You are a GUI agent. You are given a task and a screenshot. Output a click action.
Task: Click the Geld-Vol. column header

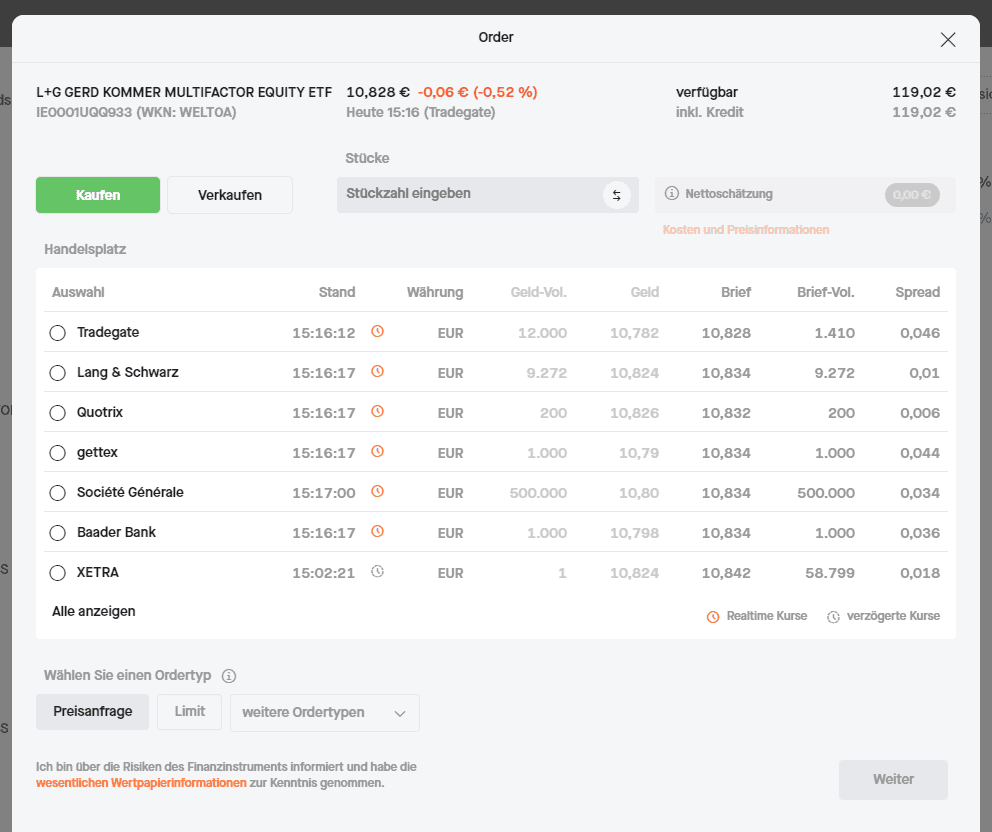(538, 292)
